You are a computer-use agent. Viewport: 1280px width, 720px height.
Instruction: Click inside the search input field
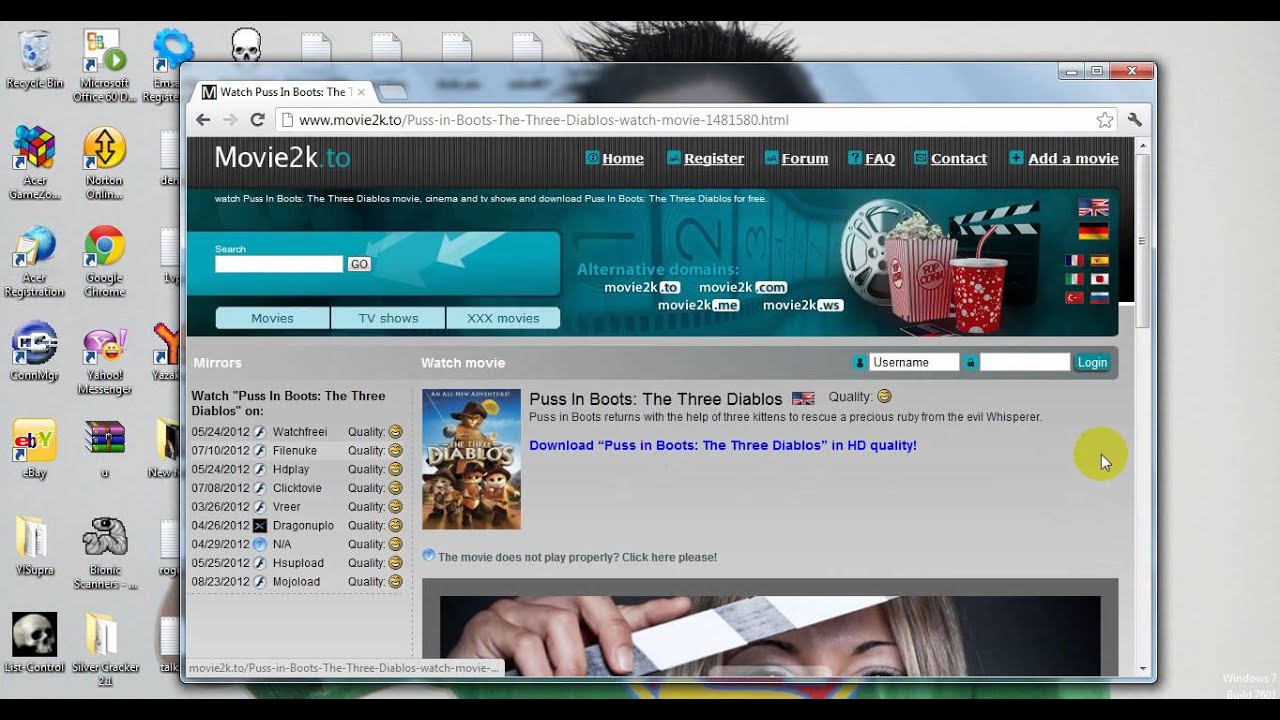click(x=278, y=263)
